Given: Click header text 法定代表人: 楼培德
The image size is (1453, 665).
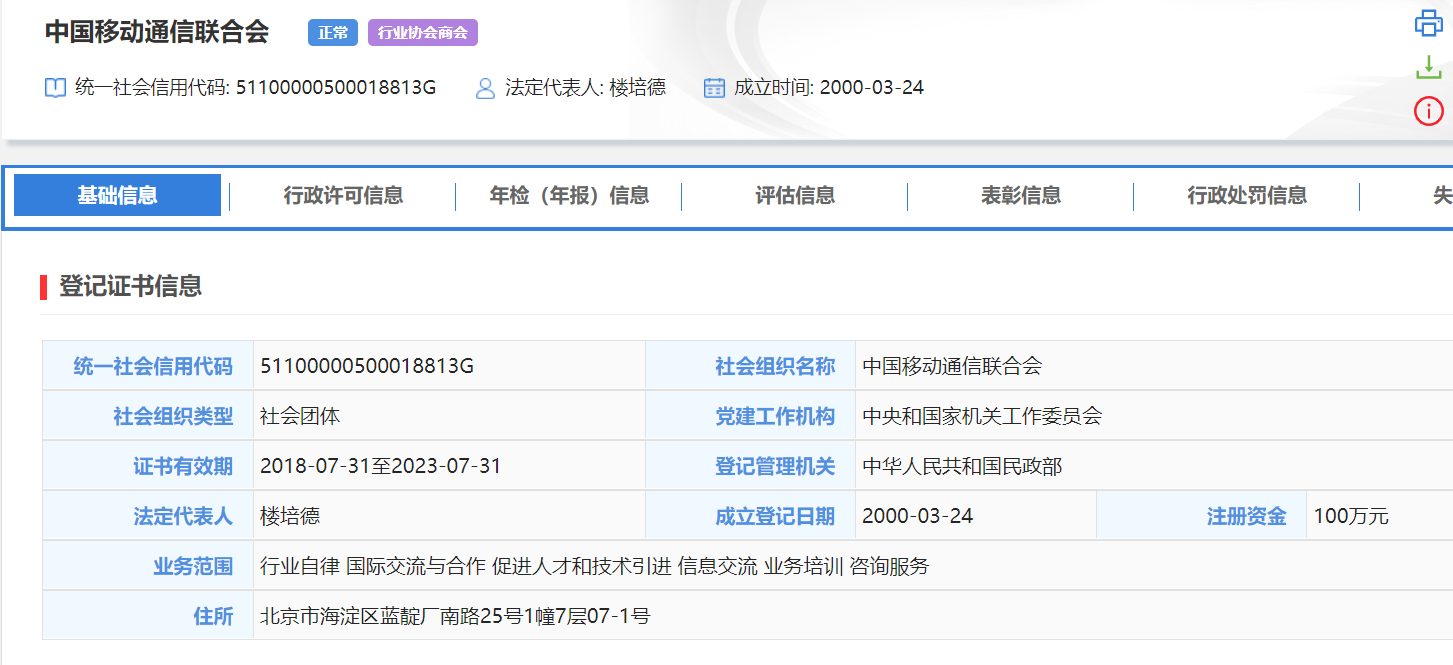Looking at the screenshot, I should click(585, 87).
